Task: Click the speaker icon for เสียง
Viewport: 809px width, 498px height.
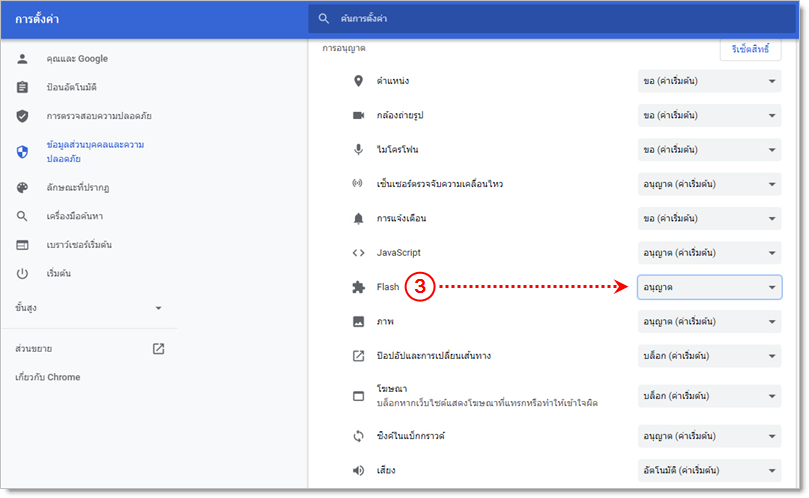Action: coord(358,470)
